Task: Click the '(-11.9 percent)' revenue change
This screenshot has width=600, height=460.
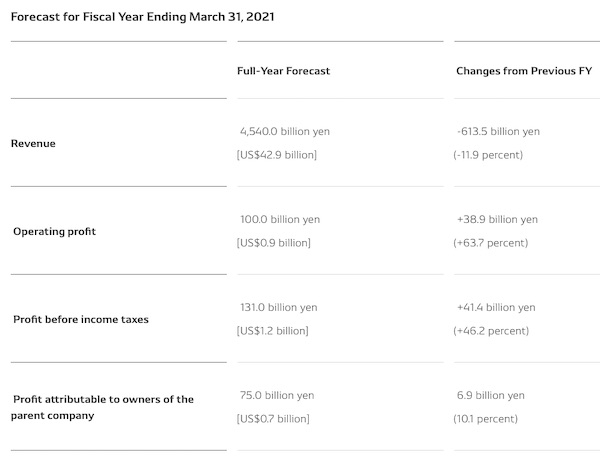Action: [x=487, y=155]
